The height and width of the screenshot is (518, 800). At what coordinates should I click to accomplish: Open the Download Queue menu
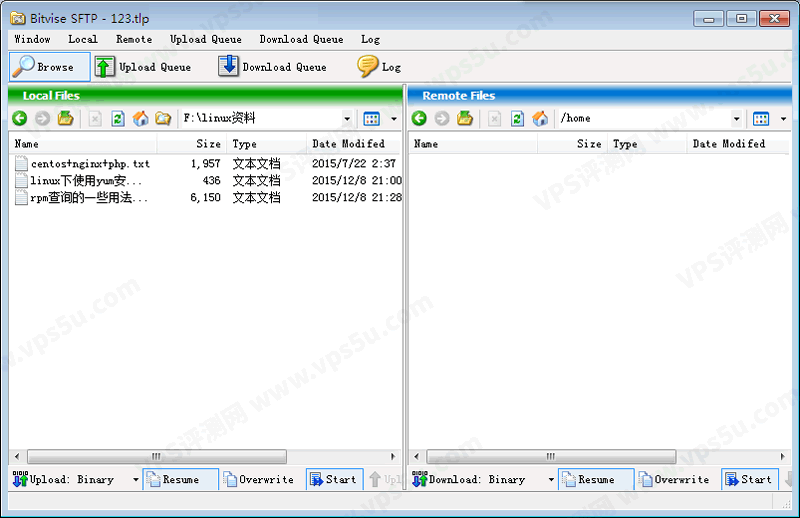301,39
